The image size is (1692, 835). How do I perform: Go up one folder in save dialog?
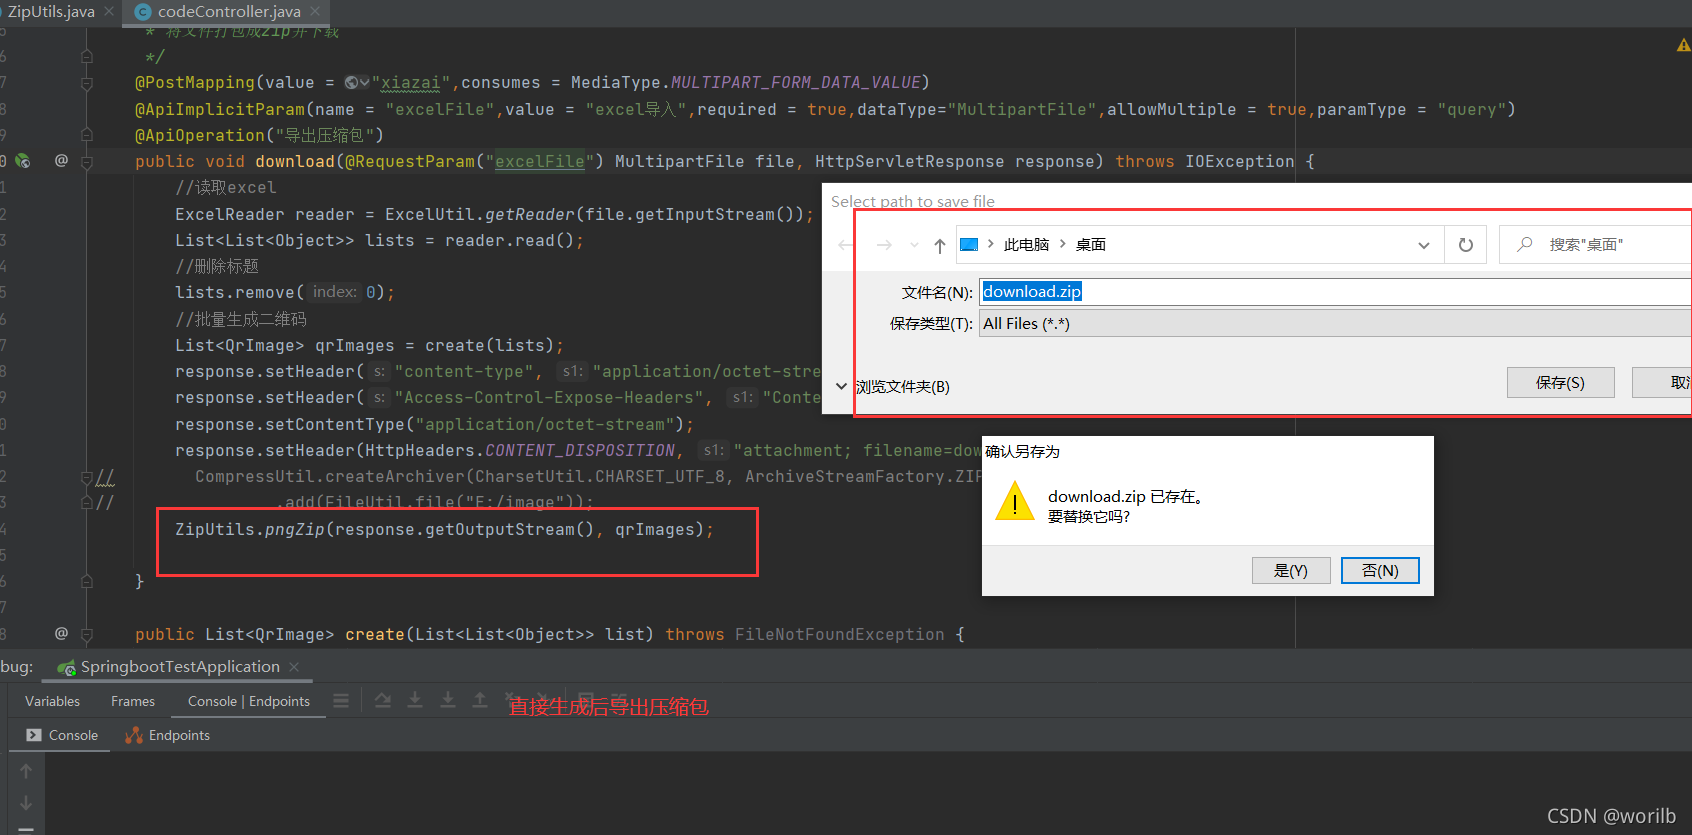pyautogui.click(x=940, y=245)
